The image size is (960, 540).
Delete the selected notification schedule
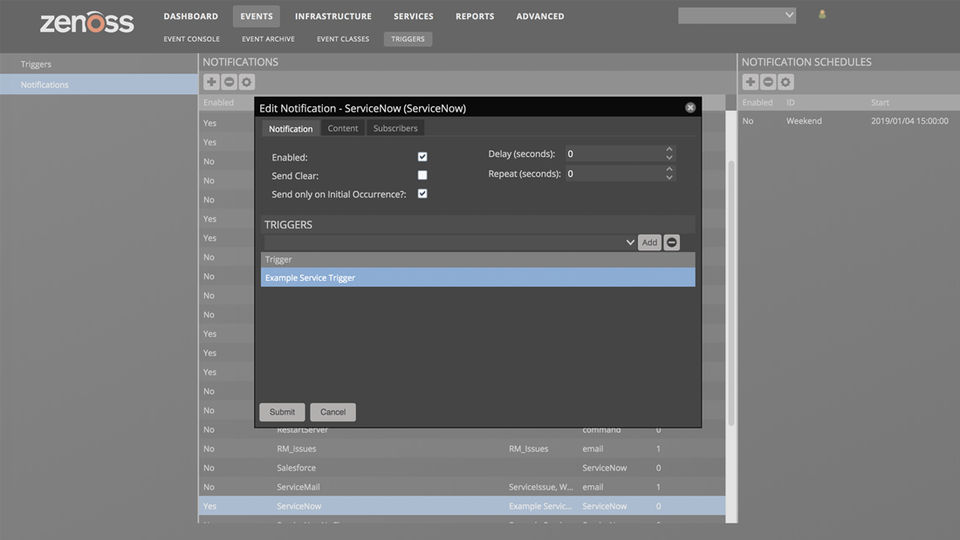click(768, 82)
